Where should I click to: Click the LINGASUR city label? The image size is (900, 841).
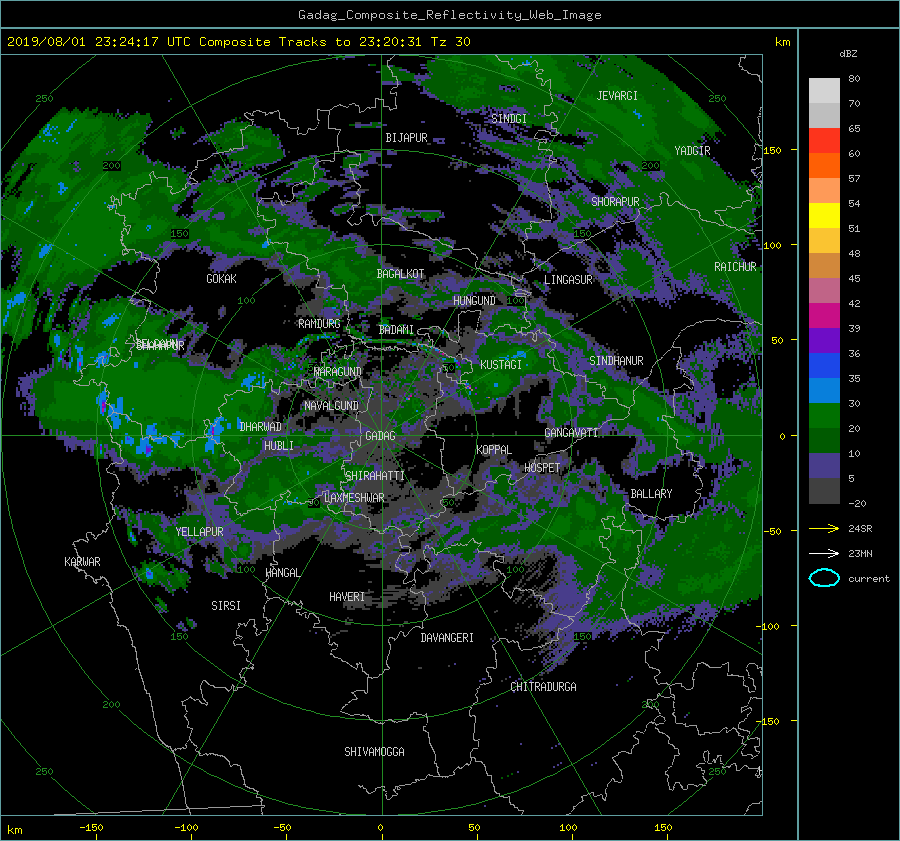coord(568,280)
